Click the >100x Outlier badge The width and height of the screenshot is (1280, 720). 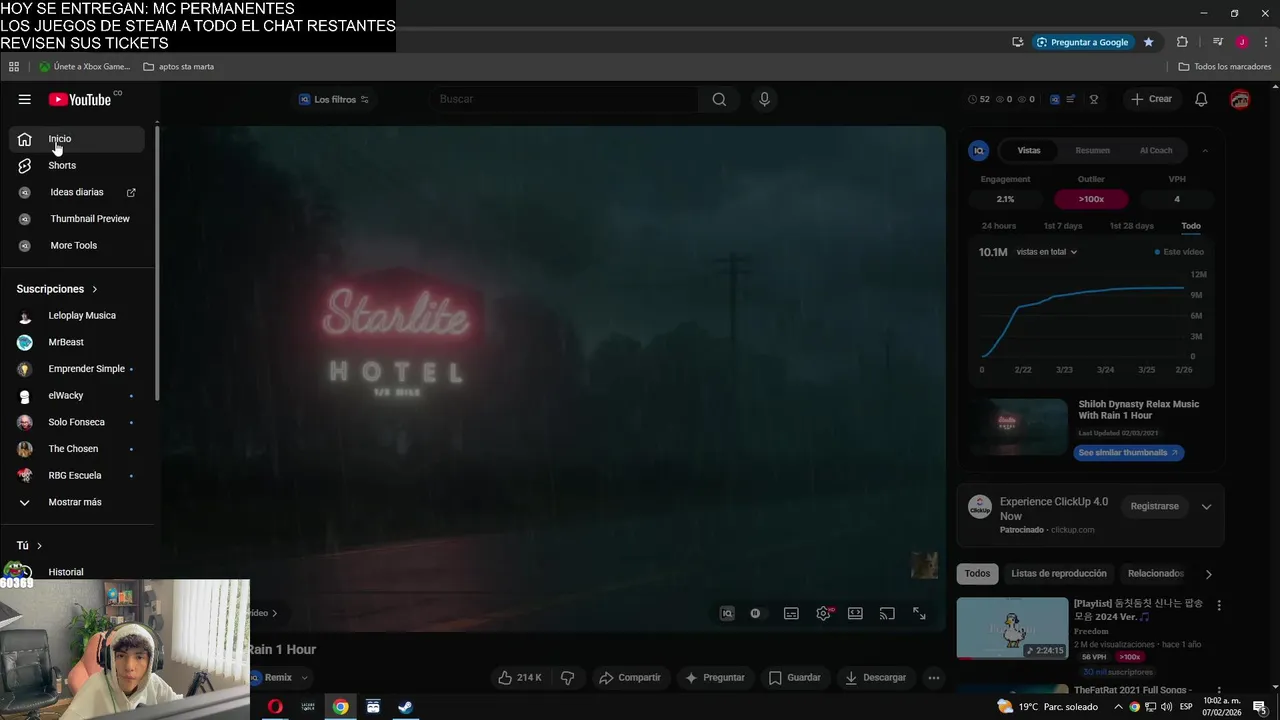1091,199
